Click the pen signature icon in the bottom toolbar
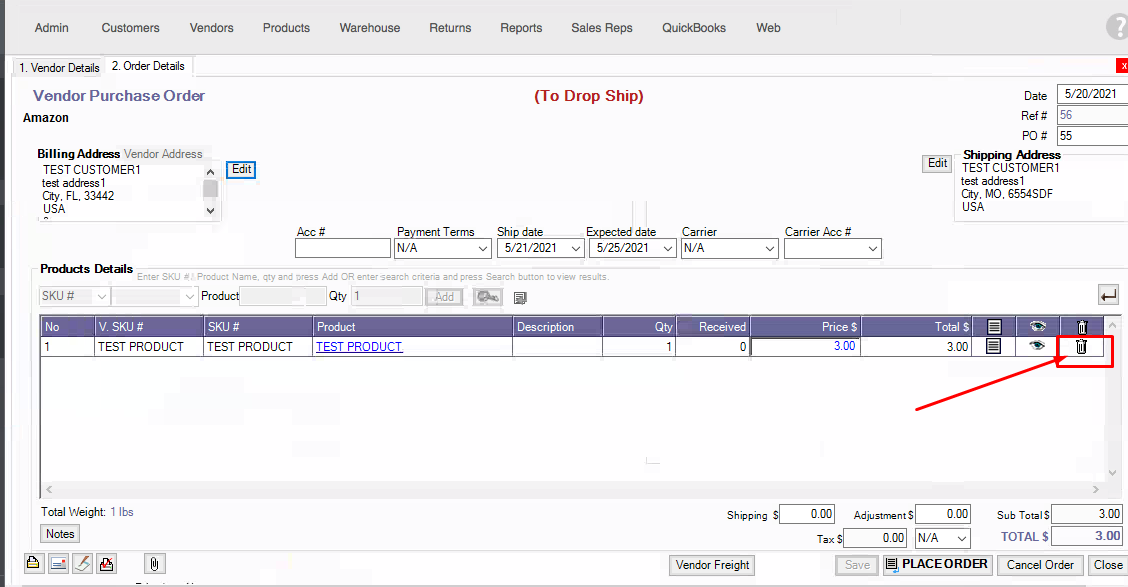The image size is (1128, 587). (x=83, y=563)
